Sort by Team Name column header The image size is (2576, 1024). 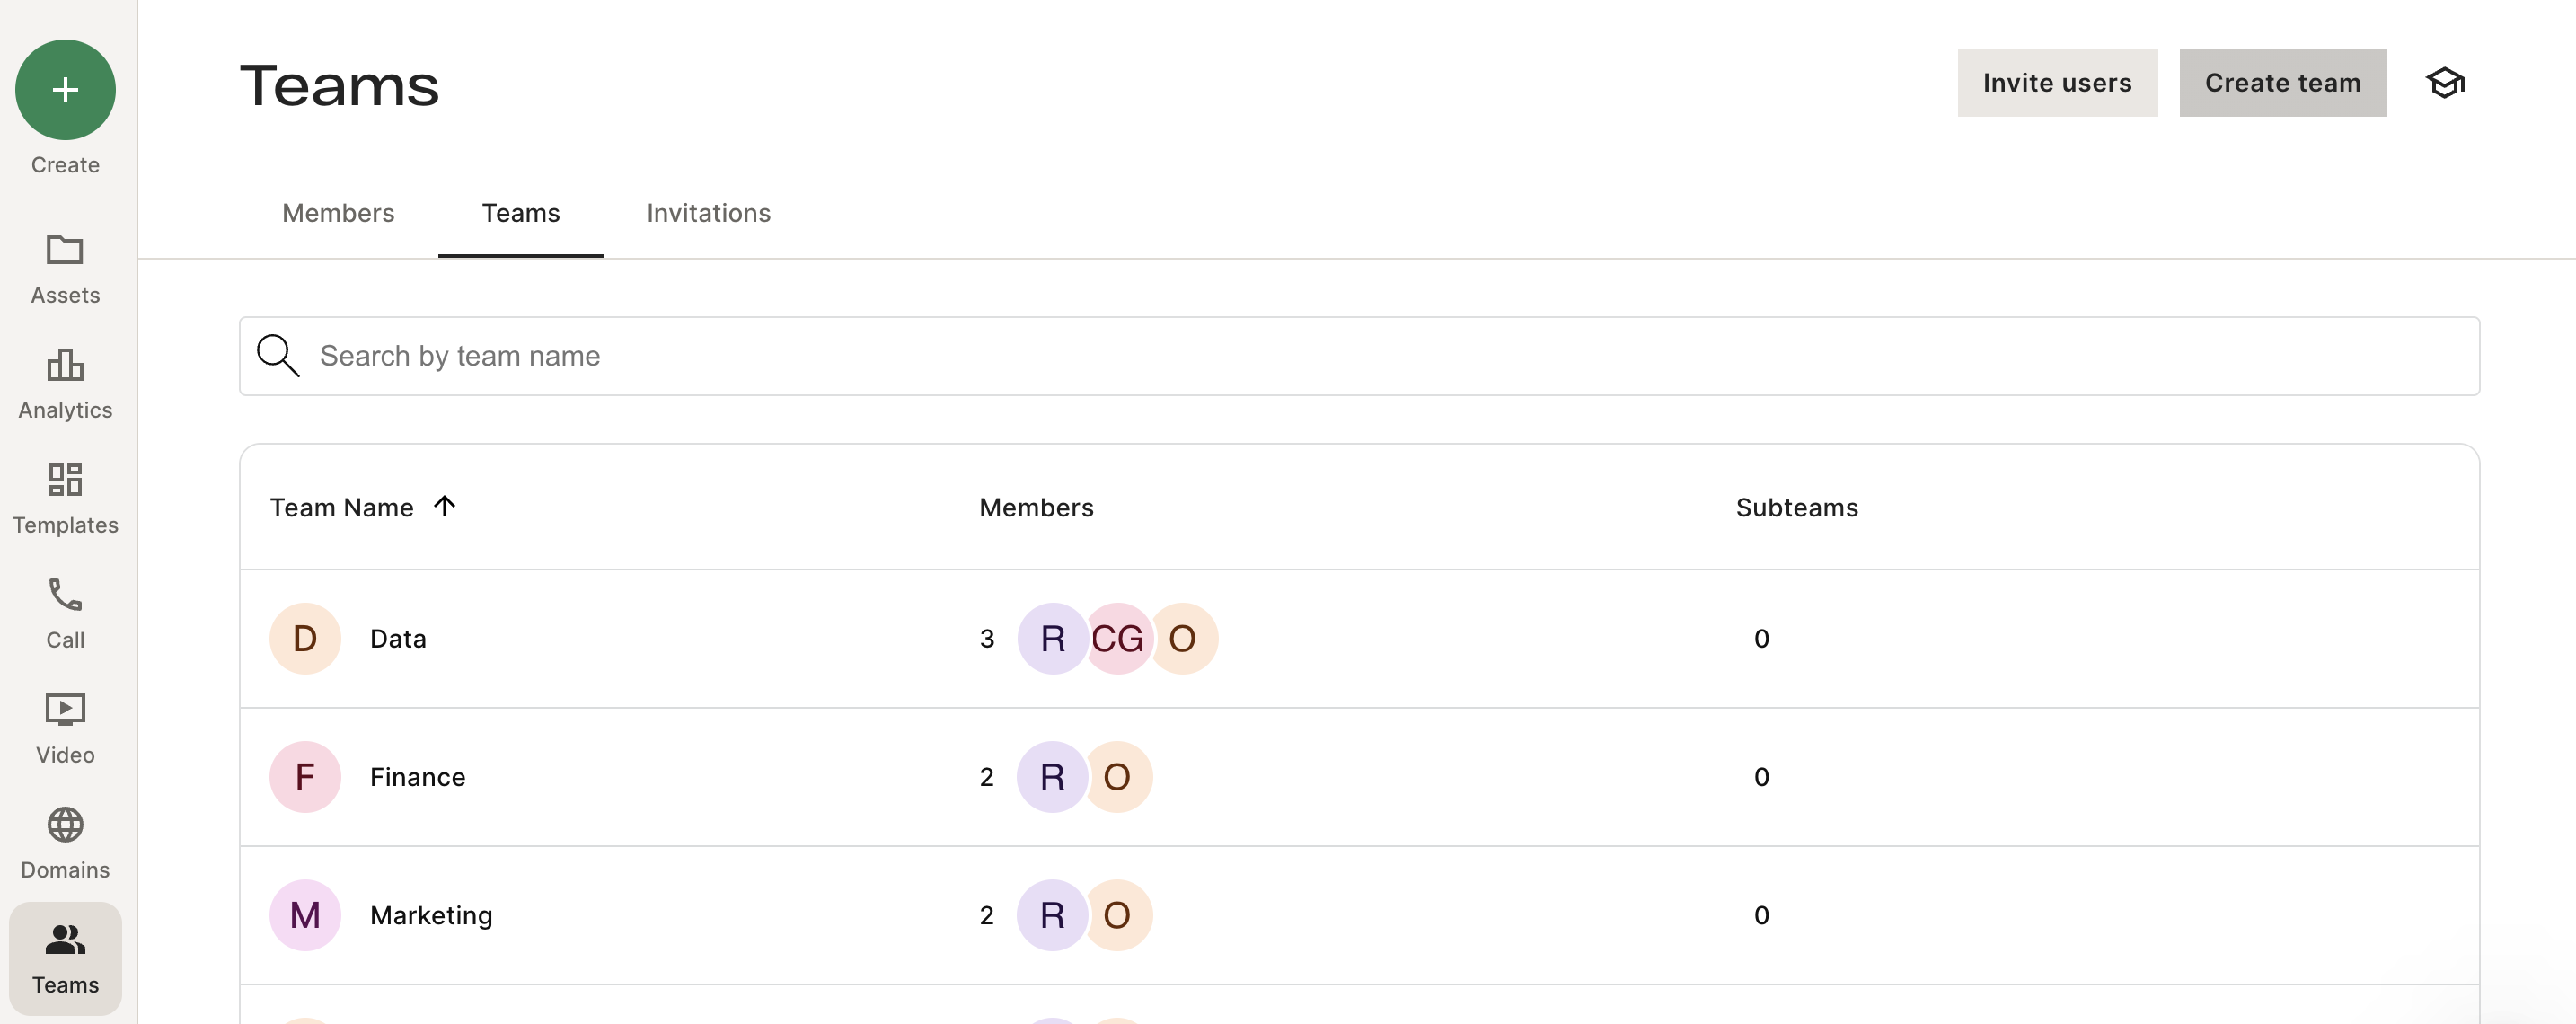tap(342, 507)
